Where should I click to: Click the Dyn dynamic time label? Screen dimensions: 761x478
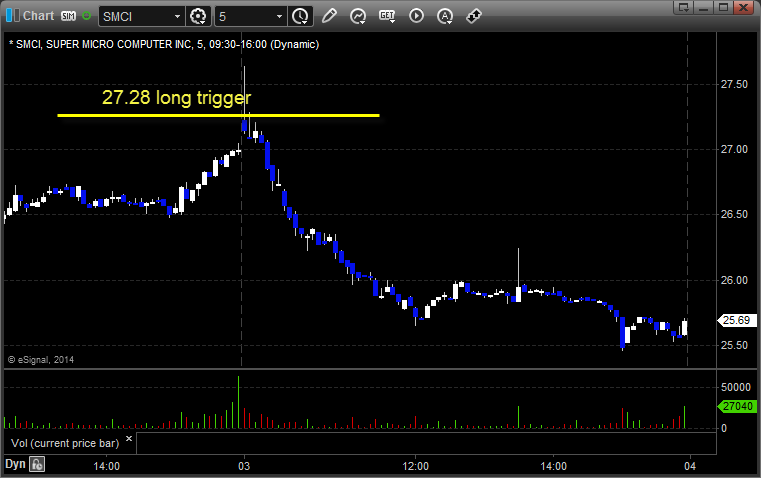coord(15,464)
